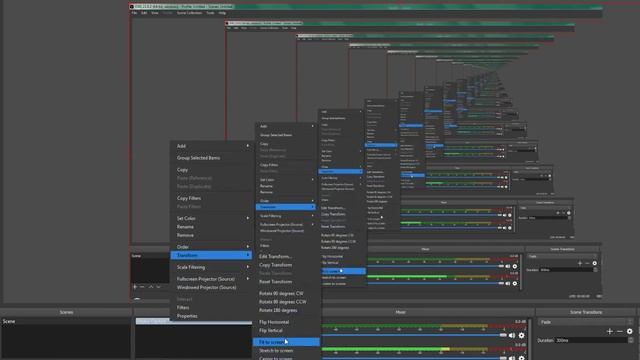Viewport: 640px width, 360px height.
Task: Choose Copy Transform in the large submenu
Action: coord(276,265)
